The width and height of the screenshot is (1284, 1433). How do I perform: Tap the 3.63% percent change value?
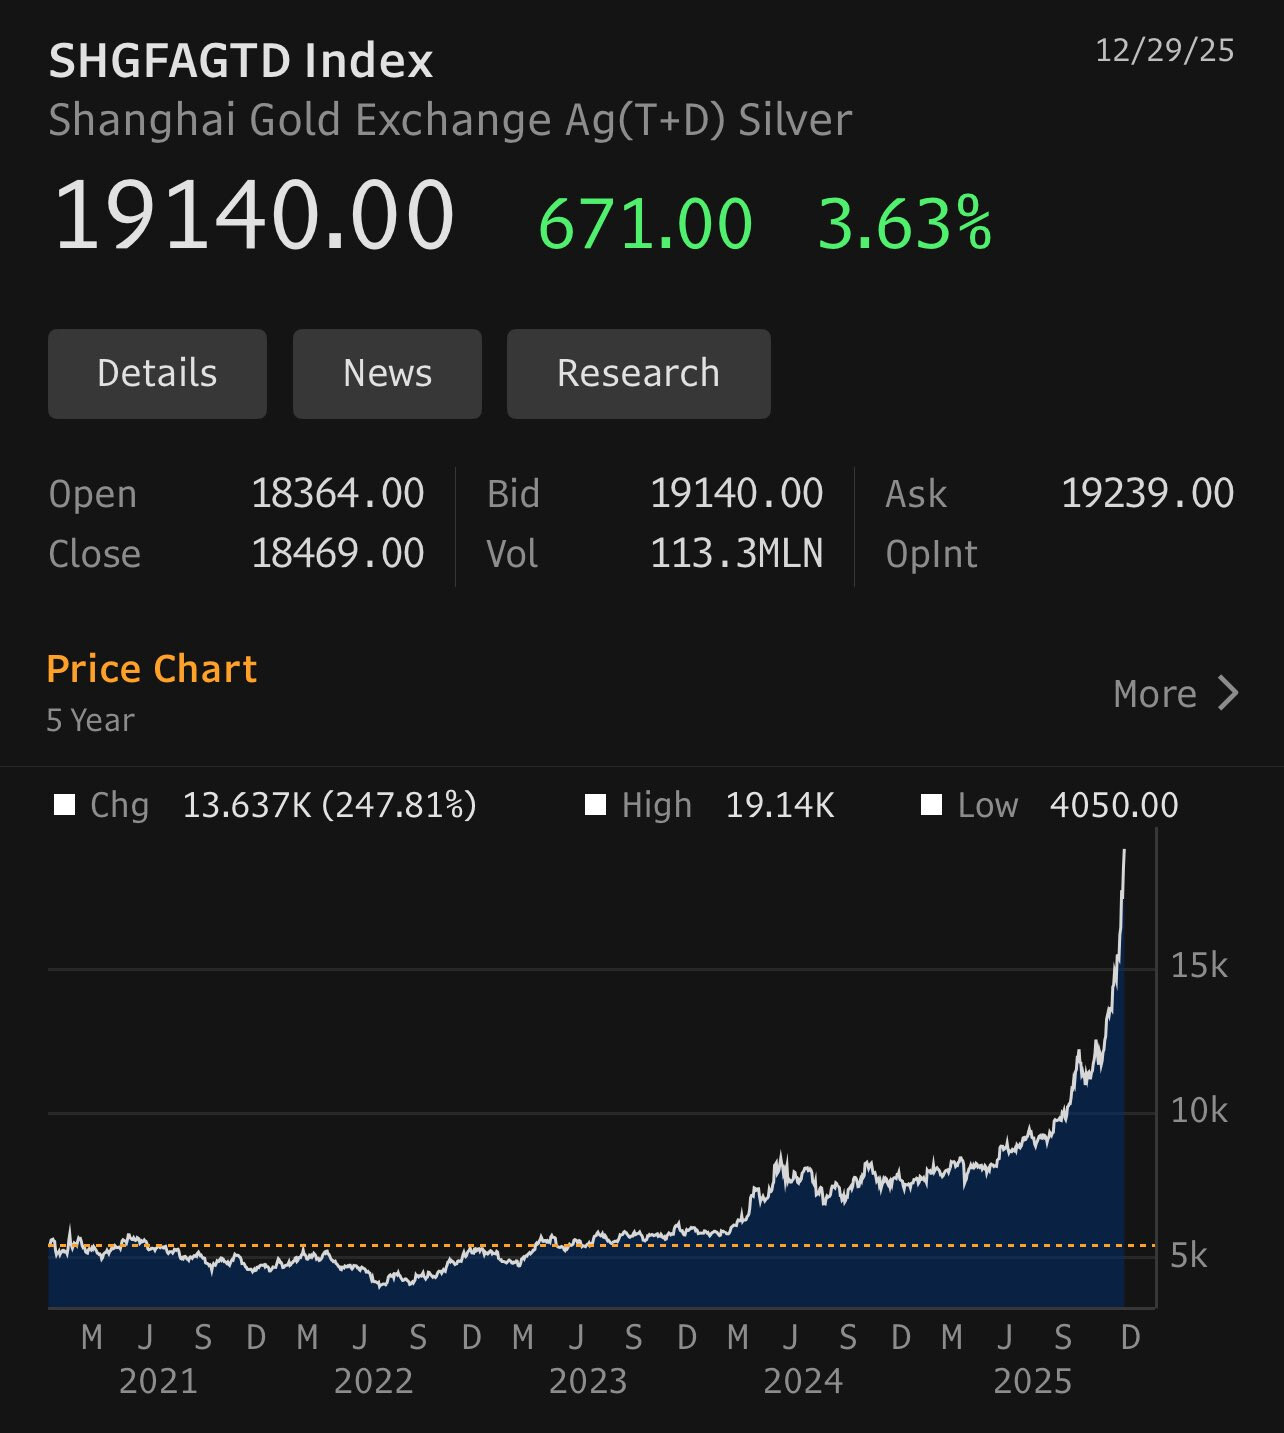coord(905,223)
